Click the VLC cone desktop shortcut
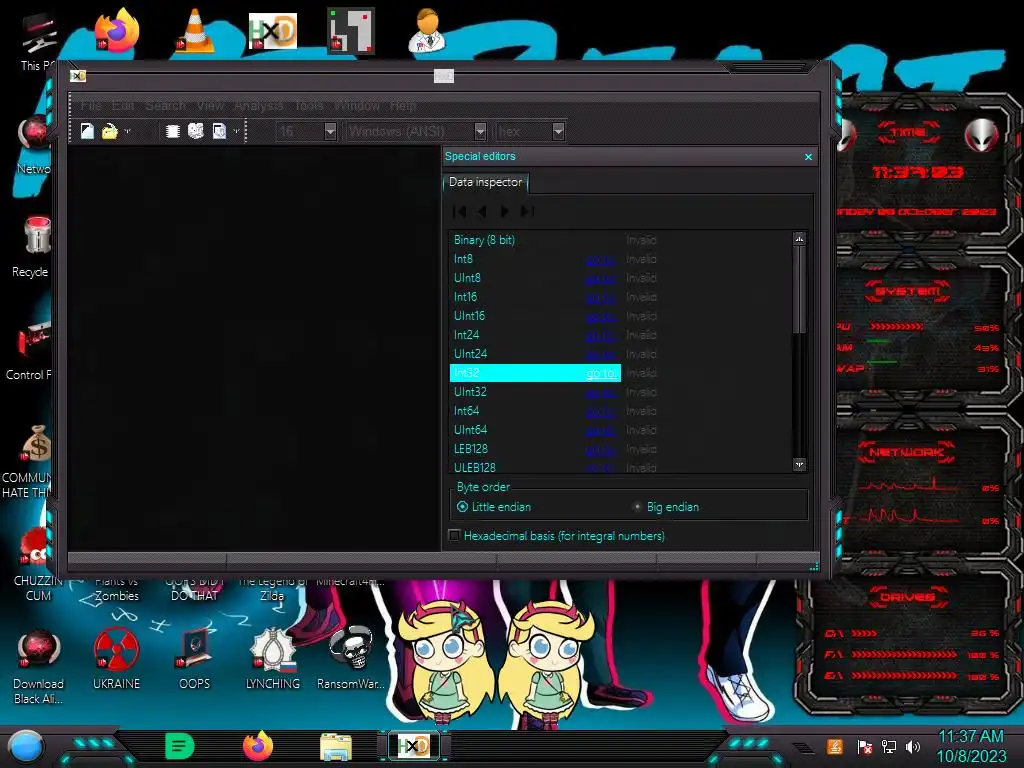The width and height of the screenshot is (1024, 768). (195, 30)
